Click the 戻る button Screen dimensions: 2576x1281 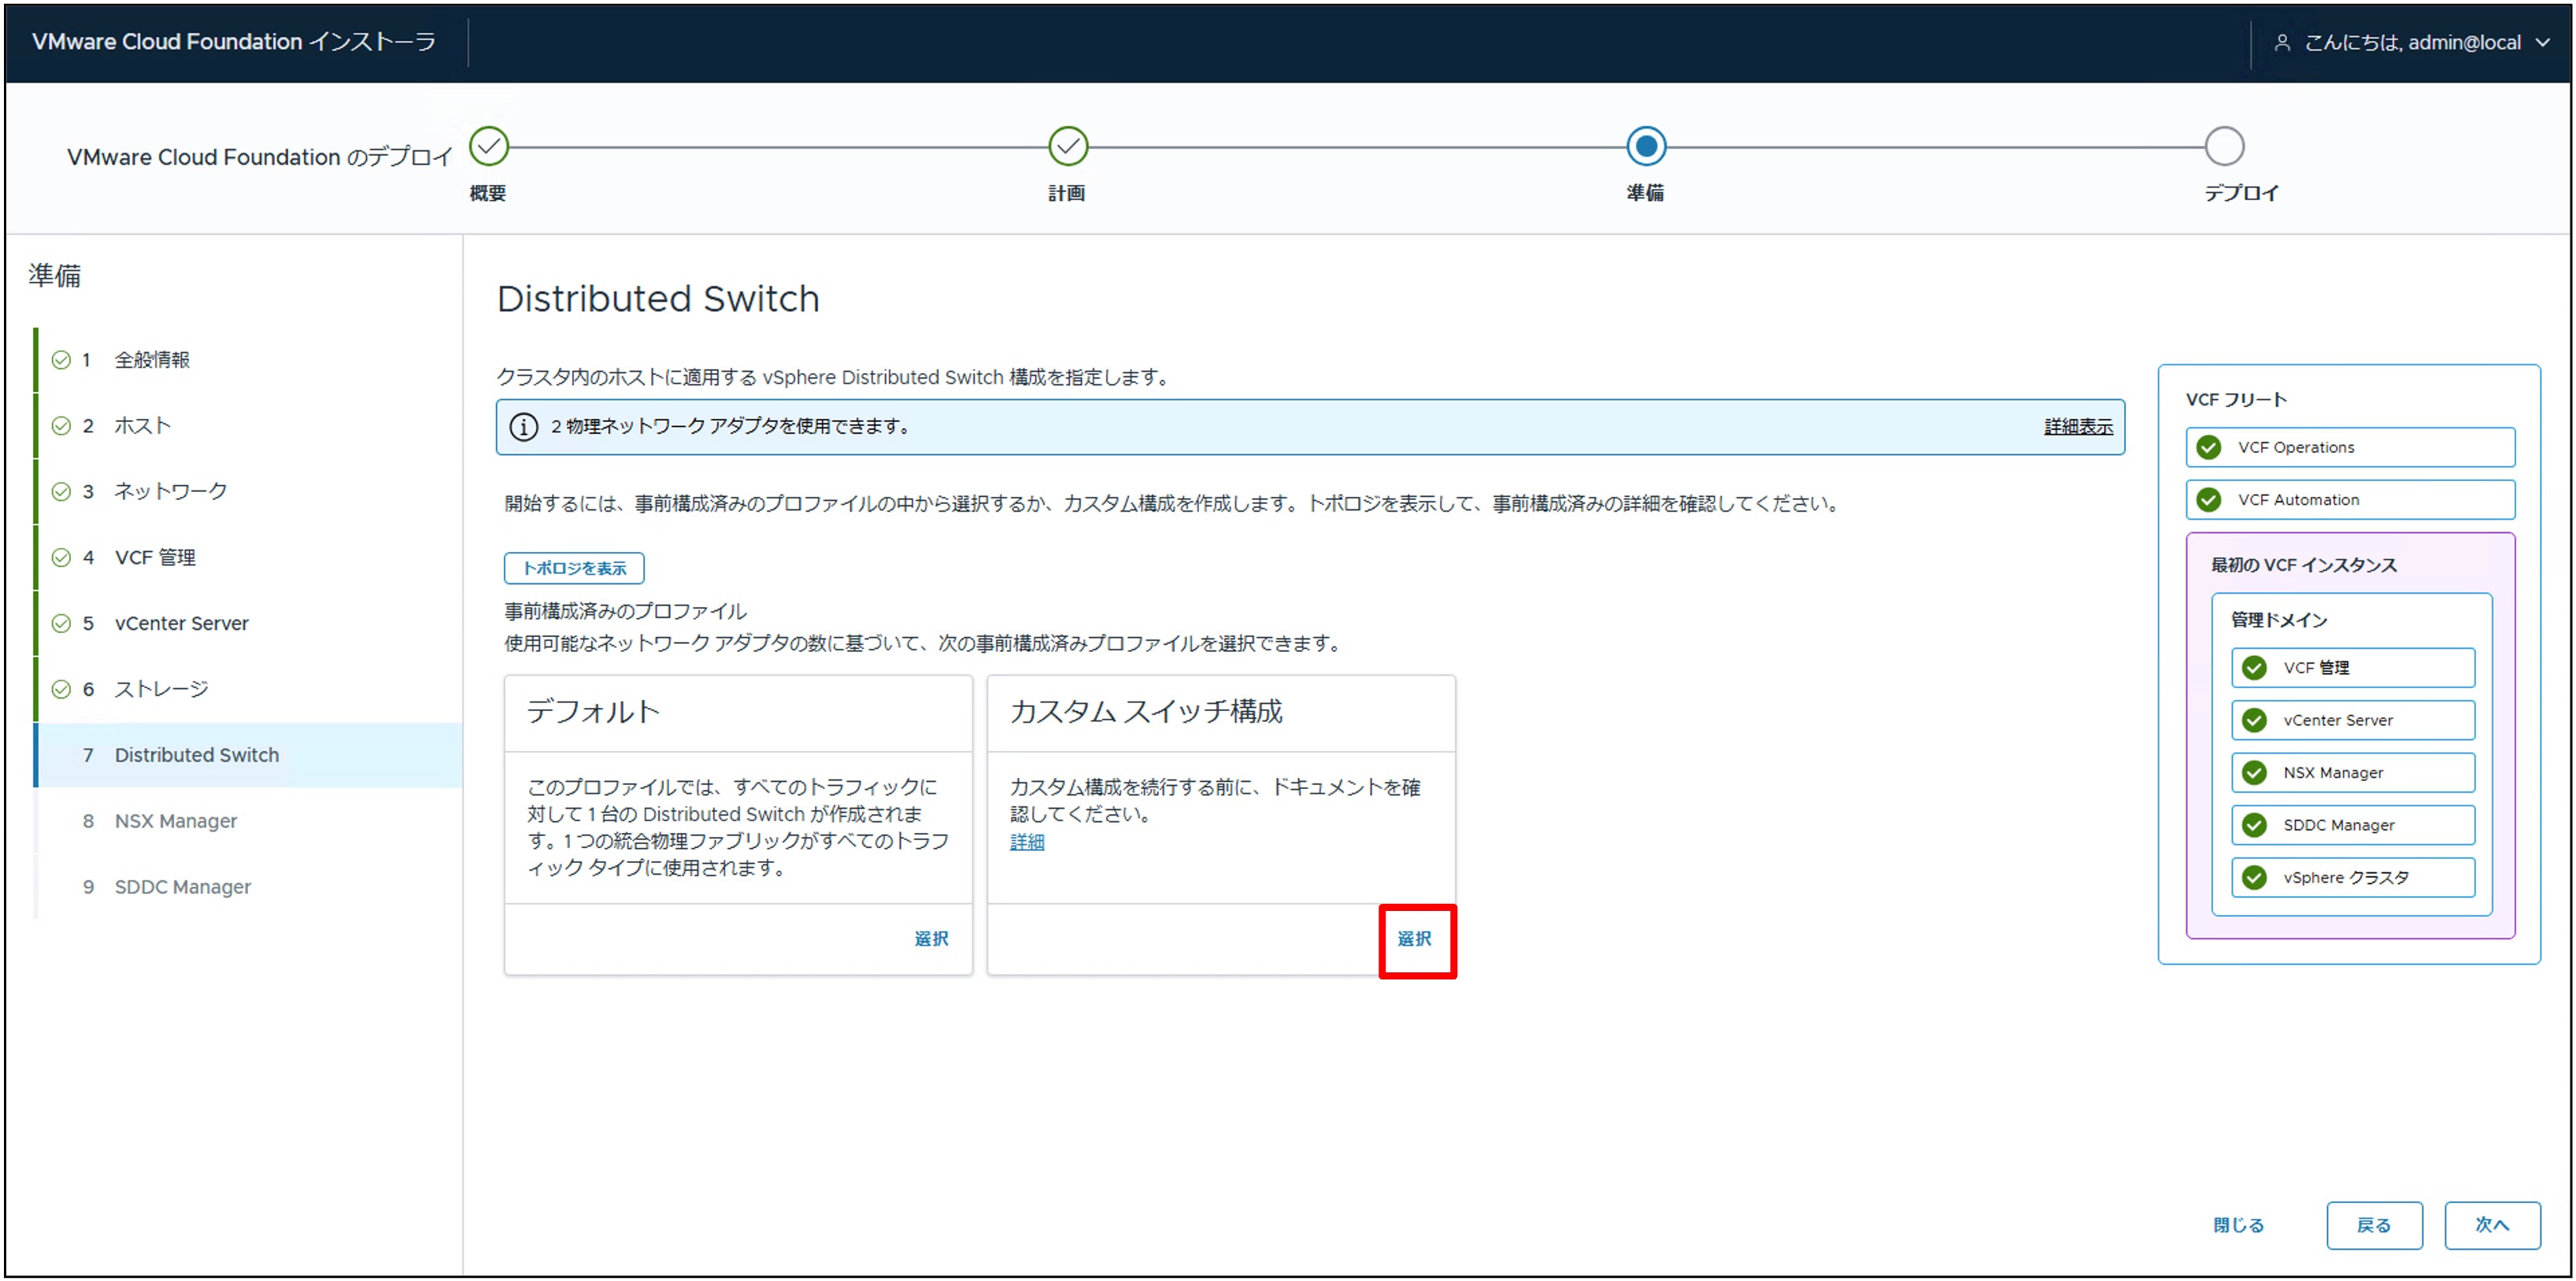[2374, 1225]
